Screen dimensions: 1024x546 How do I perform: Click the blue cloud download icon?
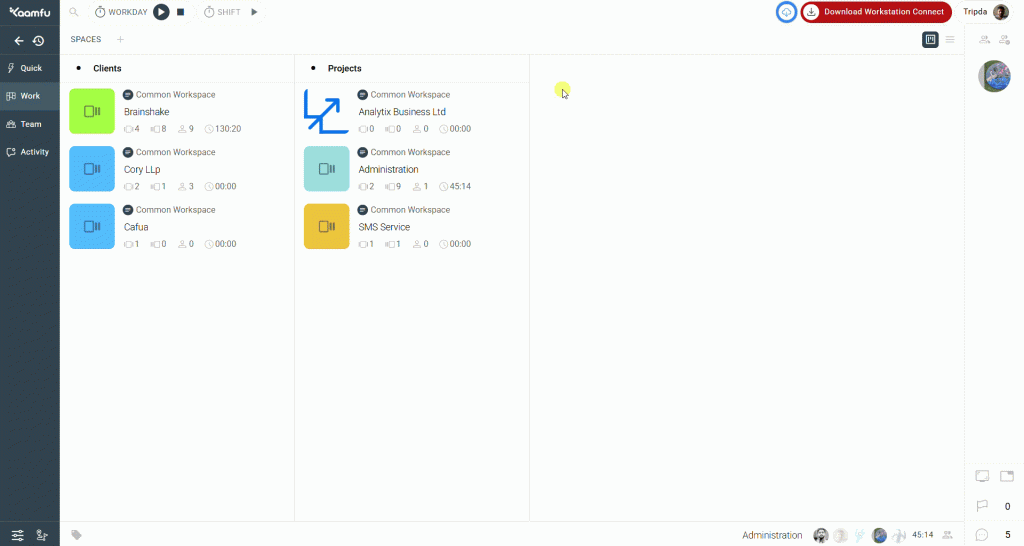coord(787,12)
